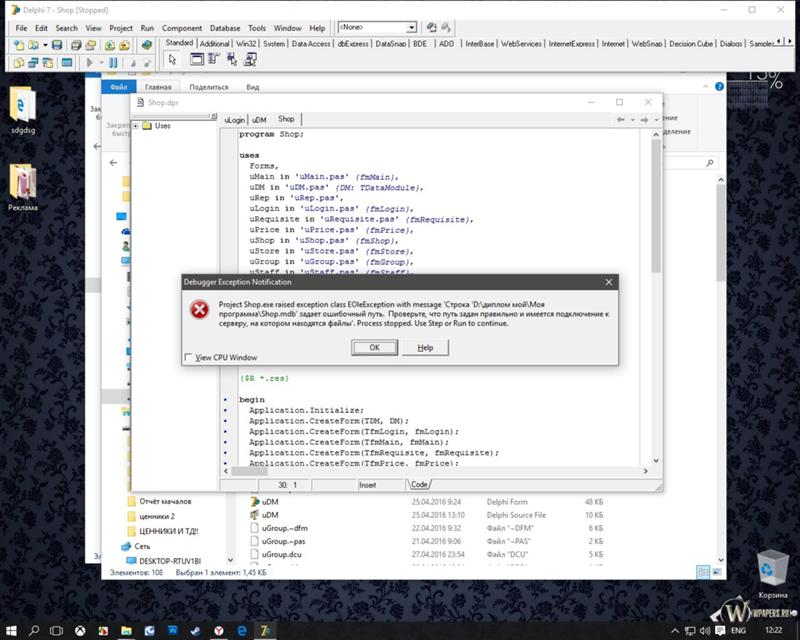Open the Project menu
Viewport: 800px width, 640px height.
pos(120,28)
